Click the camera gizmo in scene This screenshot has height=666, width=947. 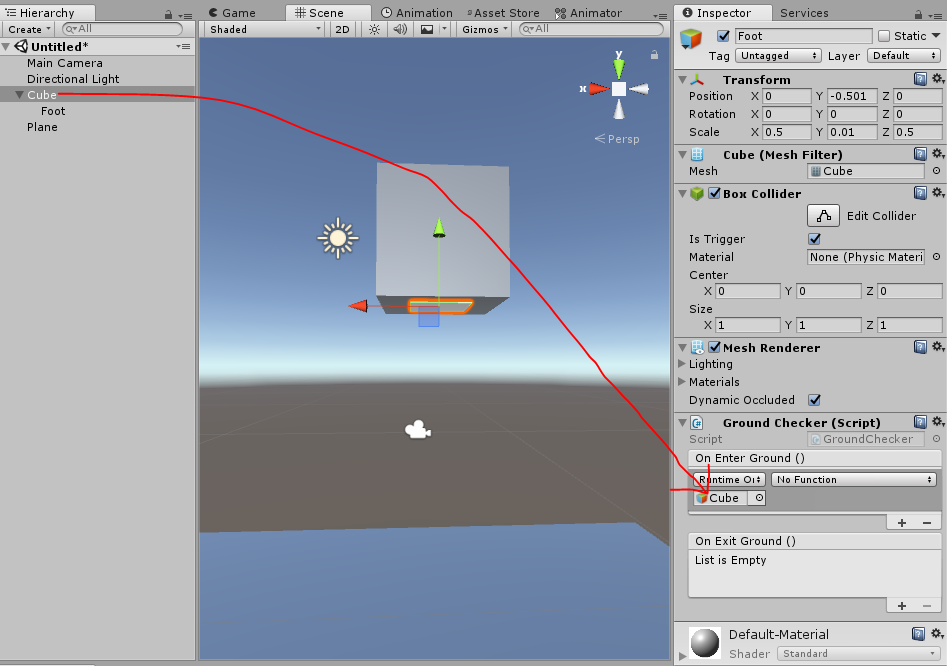[418, 430]
